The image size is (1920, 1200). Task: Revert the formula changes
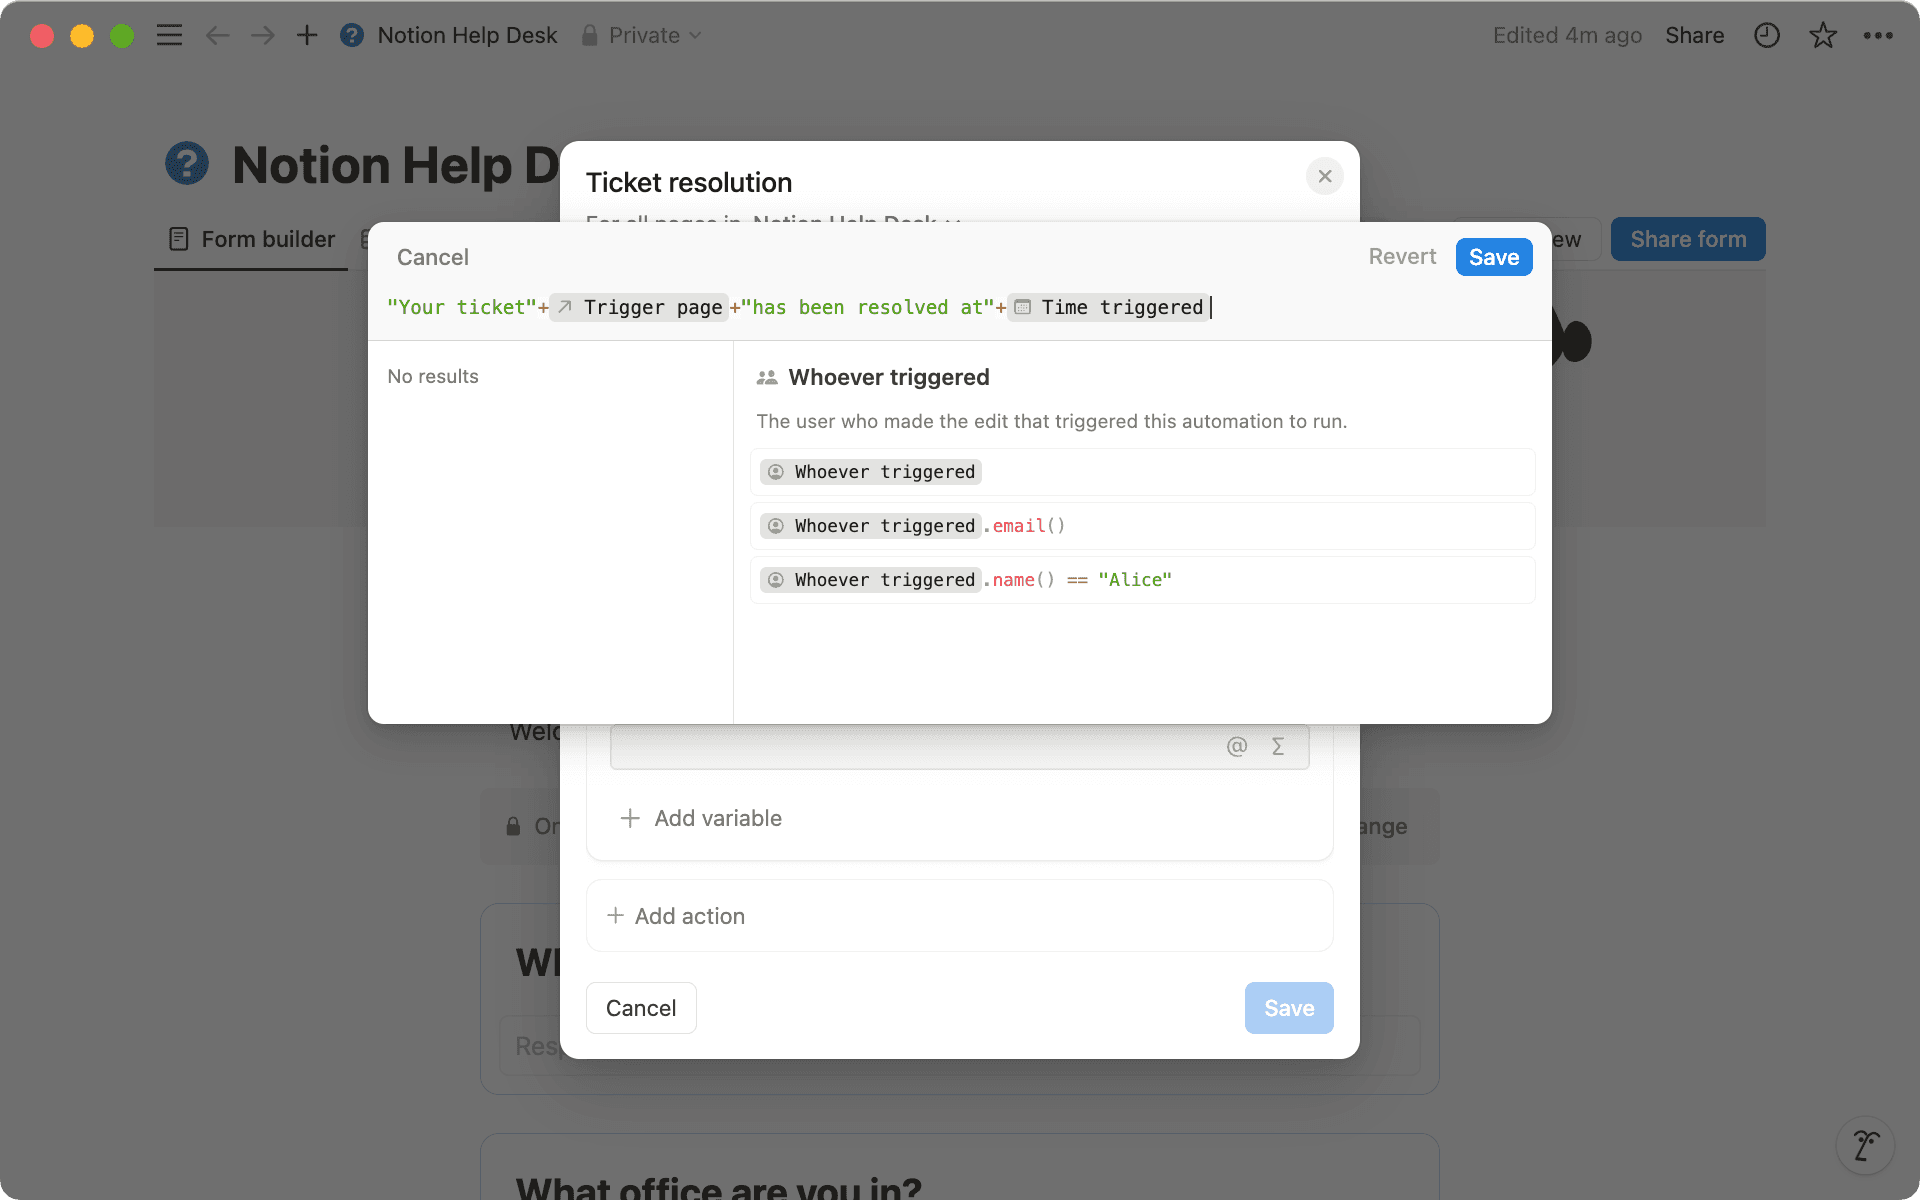[1402, 257]
